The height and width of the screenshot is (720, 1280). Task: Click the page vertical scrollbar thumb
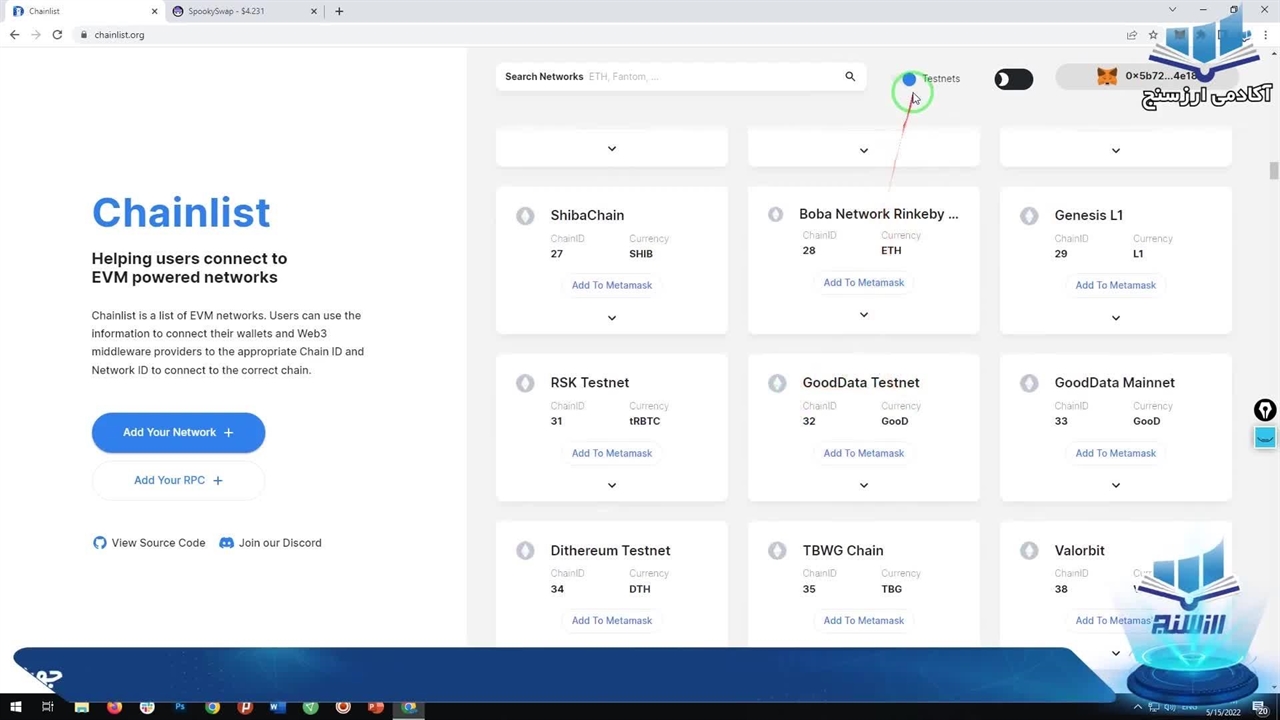(x=1274, y=171)
